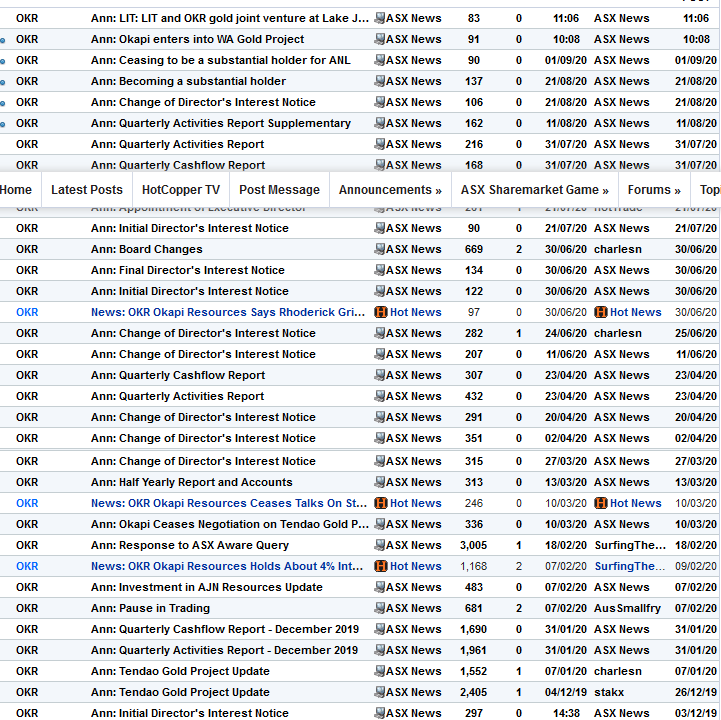This screenshot has width=721, height=720.
Task: Open Ann: LIT and OKR gold joint venture thread
Action: [229, 18]
